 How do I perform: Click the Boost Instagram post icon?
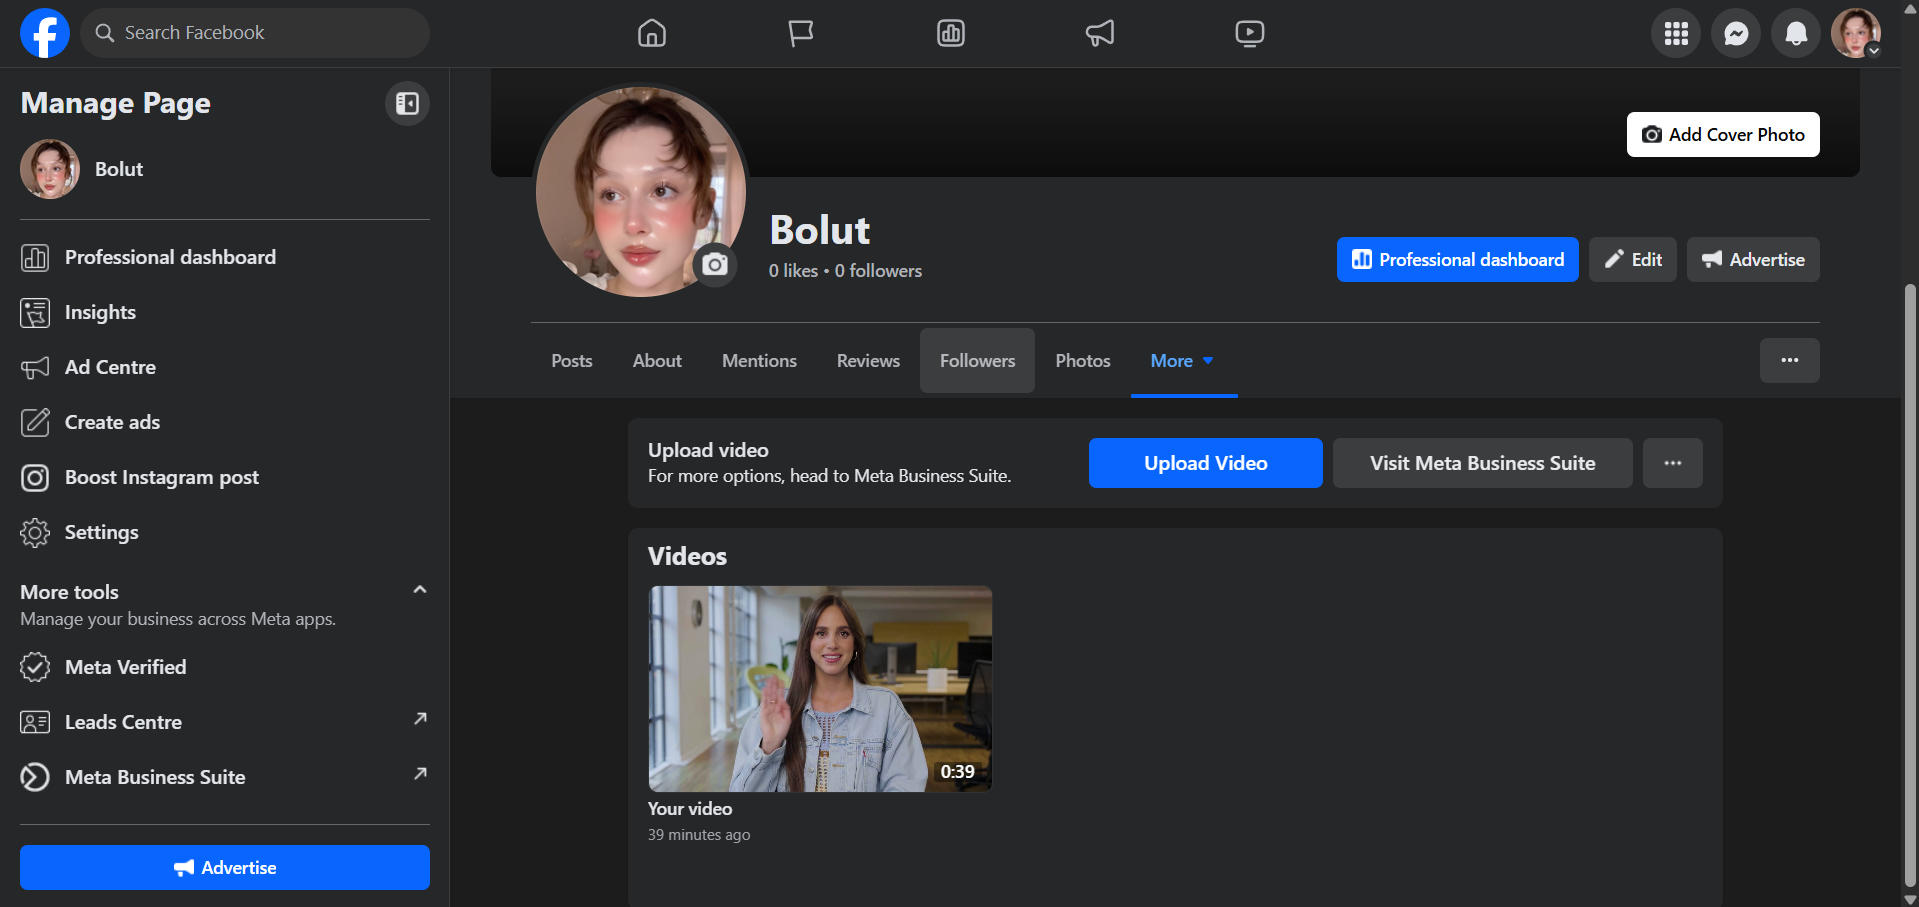tap(35, 477)
